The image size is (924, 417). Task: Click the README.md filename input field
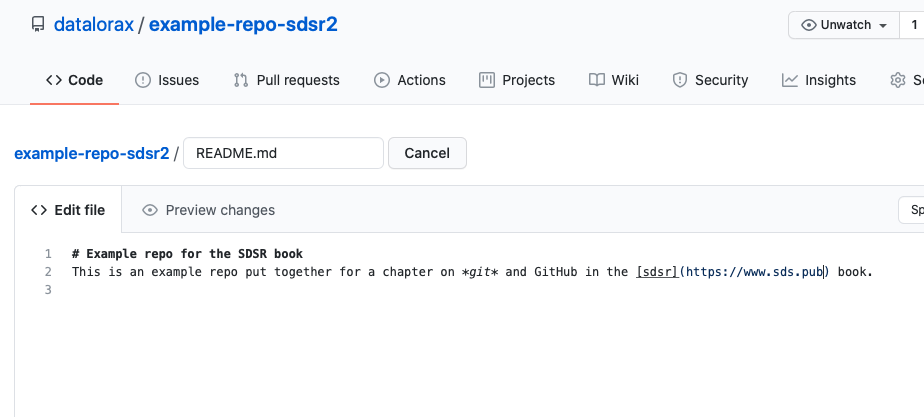[283, 153]
